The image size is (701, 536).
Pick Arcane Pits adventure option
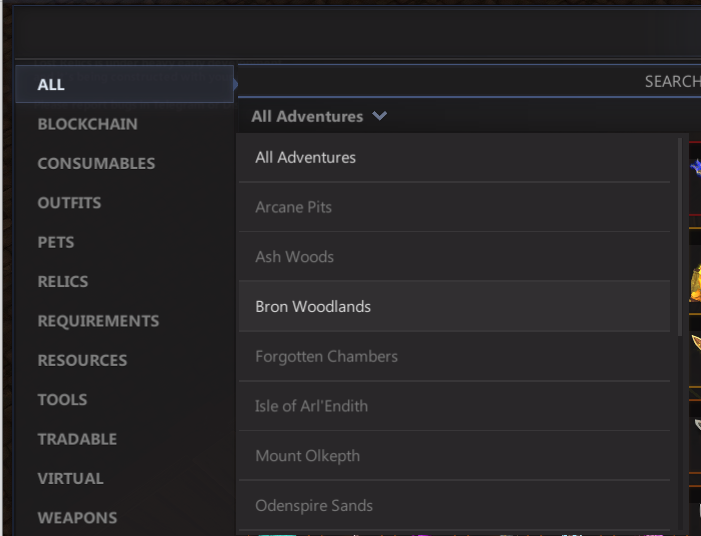coord(293,207)
